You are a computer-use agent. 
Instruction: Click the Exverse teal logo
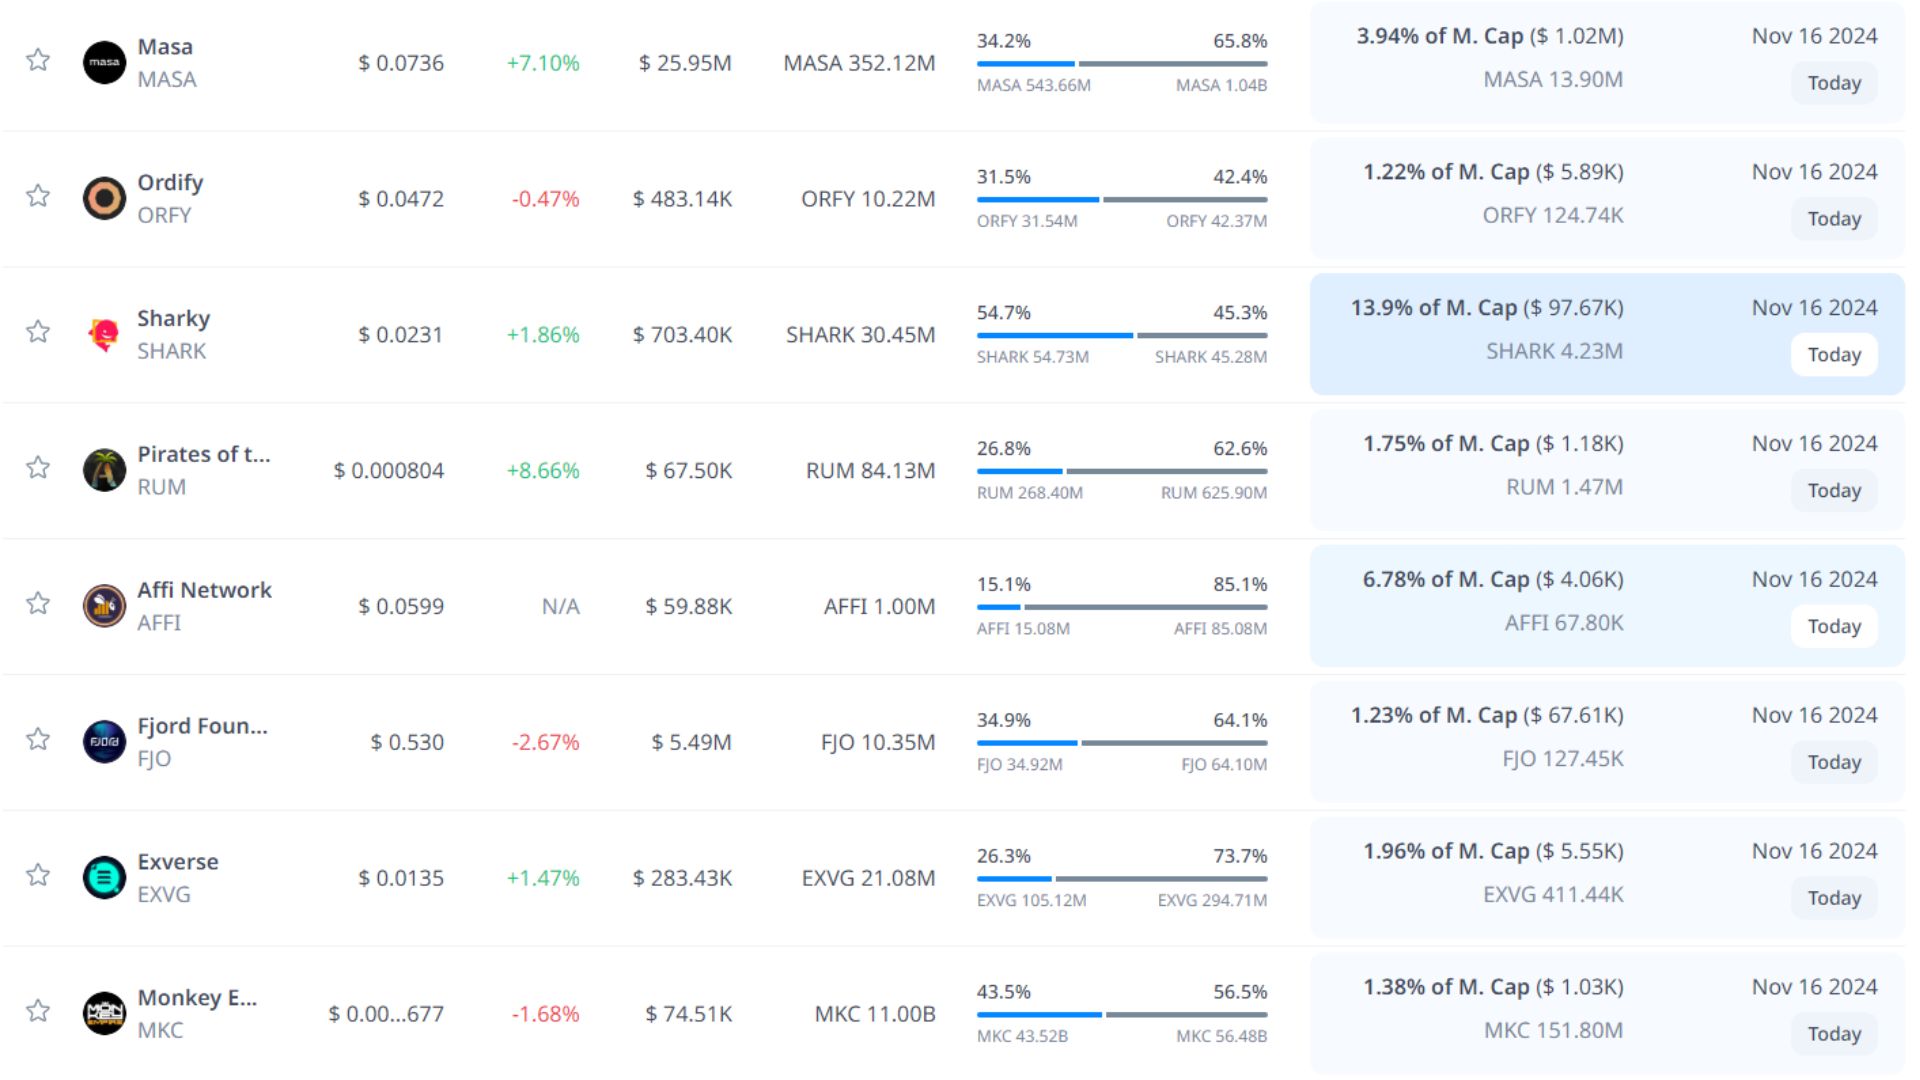tap(104, 878)
